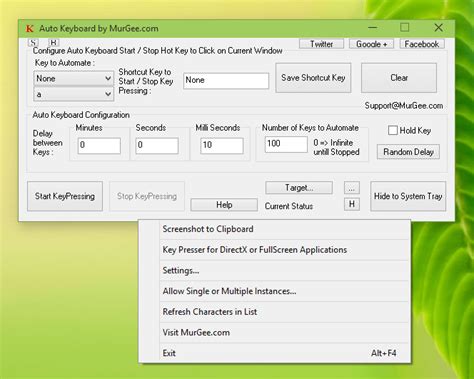Click the Current Status label
474x379 pixels.
[x=289, y=206]
